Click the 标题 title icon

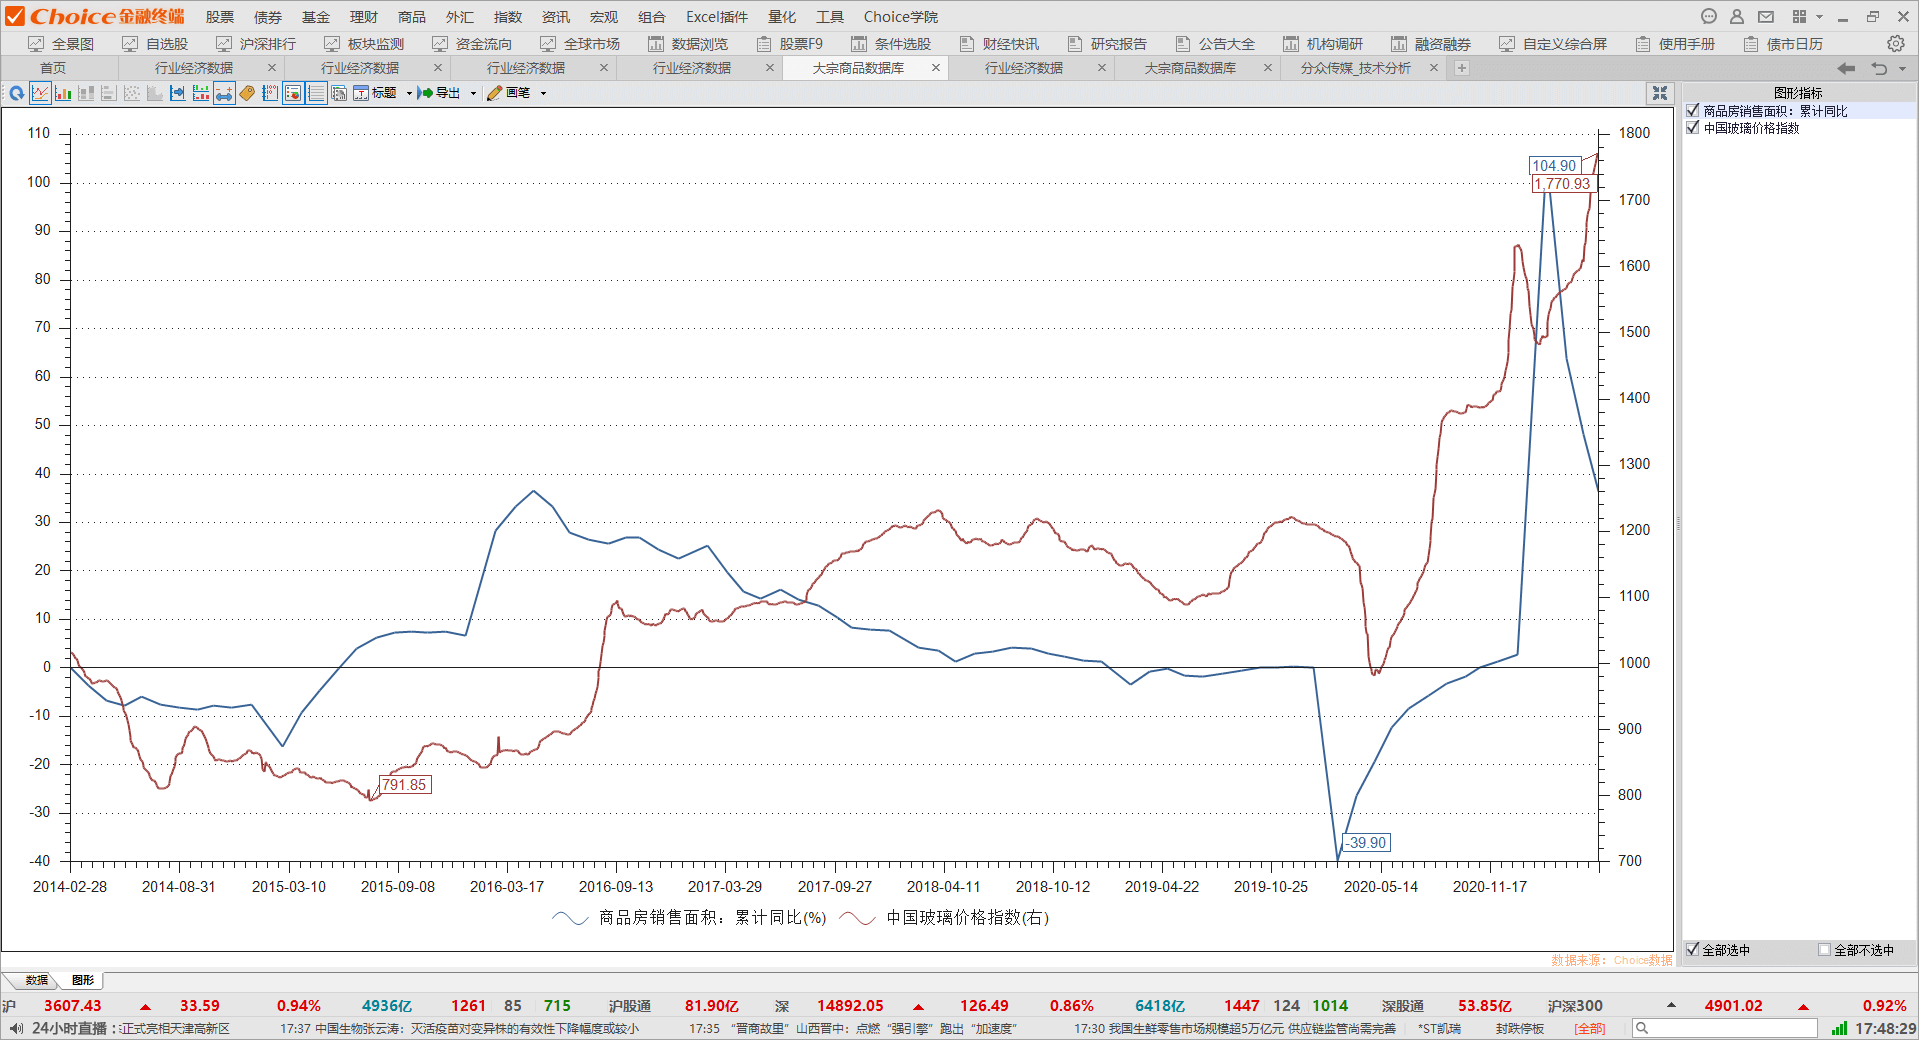[361, 93]
